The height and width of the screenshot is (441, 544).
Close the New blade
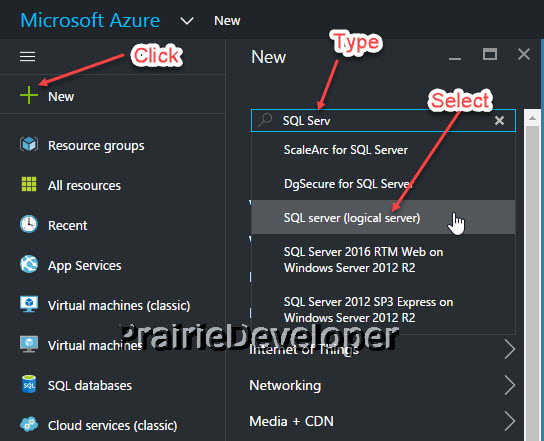point(524,54)
